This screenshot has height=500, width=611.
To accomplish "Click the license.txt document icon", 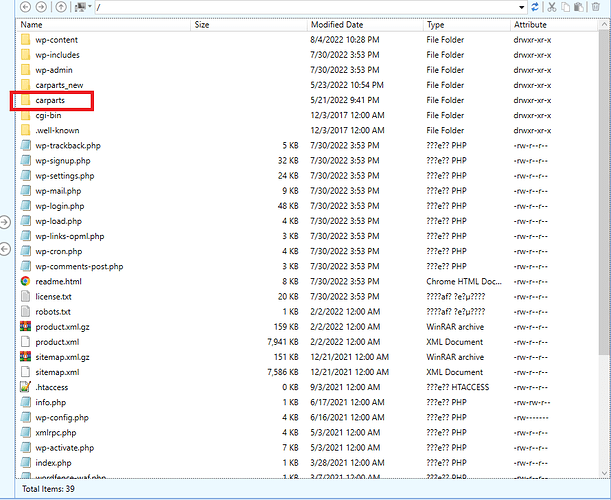I will pyautogui.click(x=26, y=297).
